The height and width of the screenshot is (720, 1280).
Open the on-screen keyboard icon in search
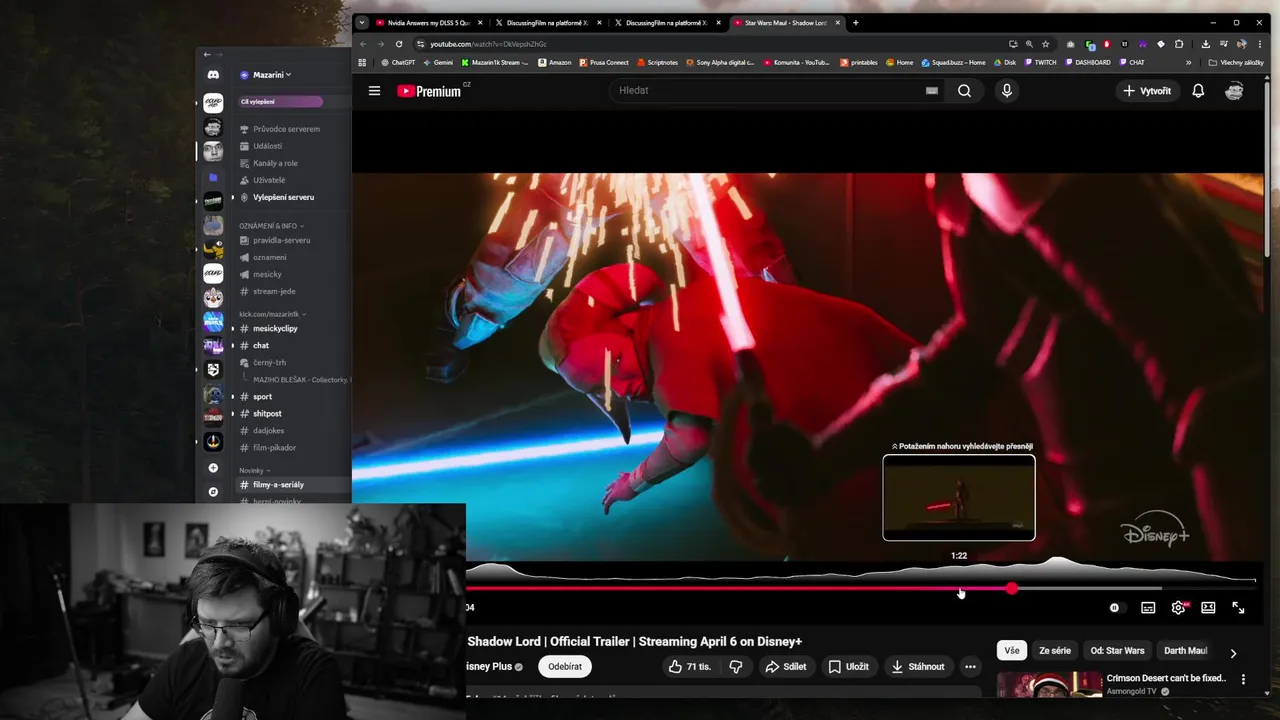point(931,90)
